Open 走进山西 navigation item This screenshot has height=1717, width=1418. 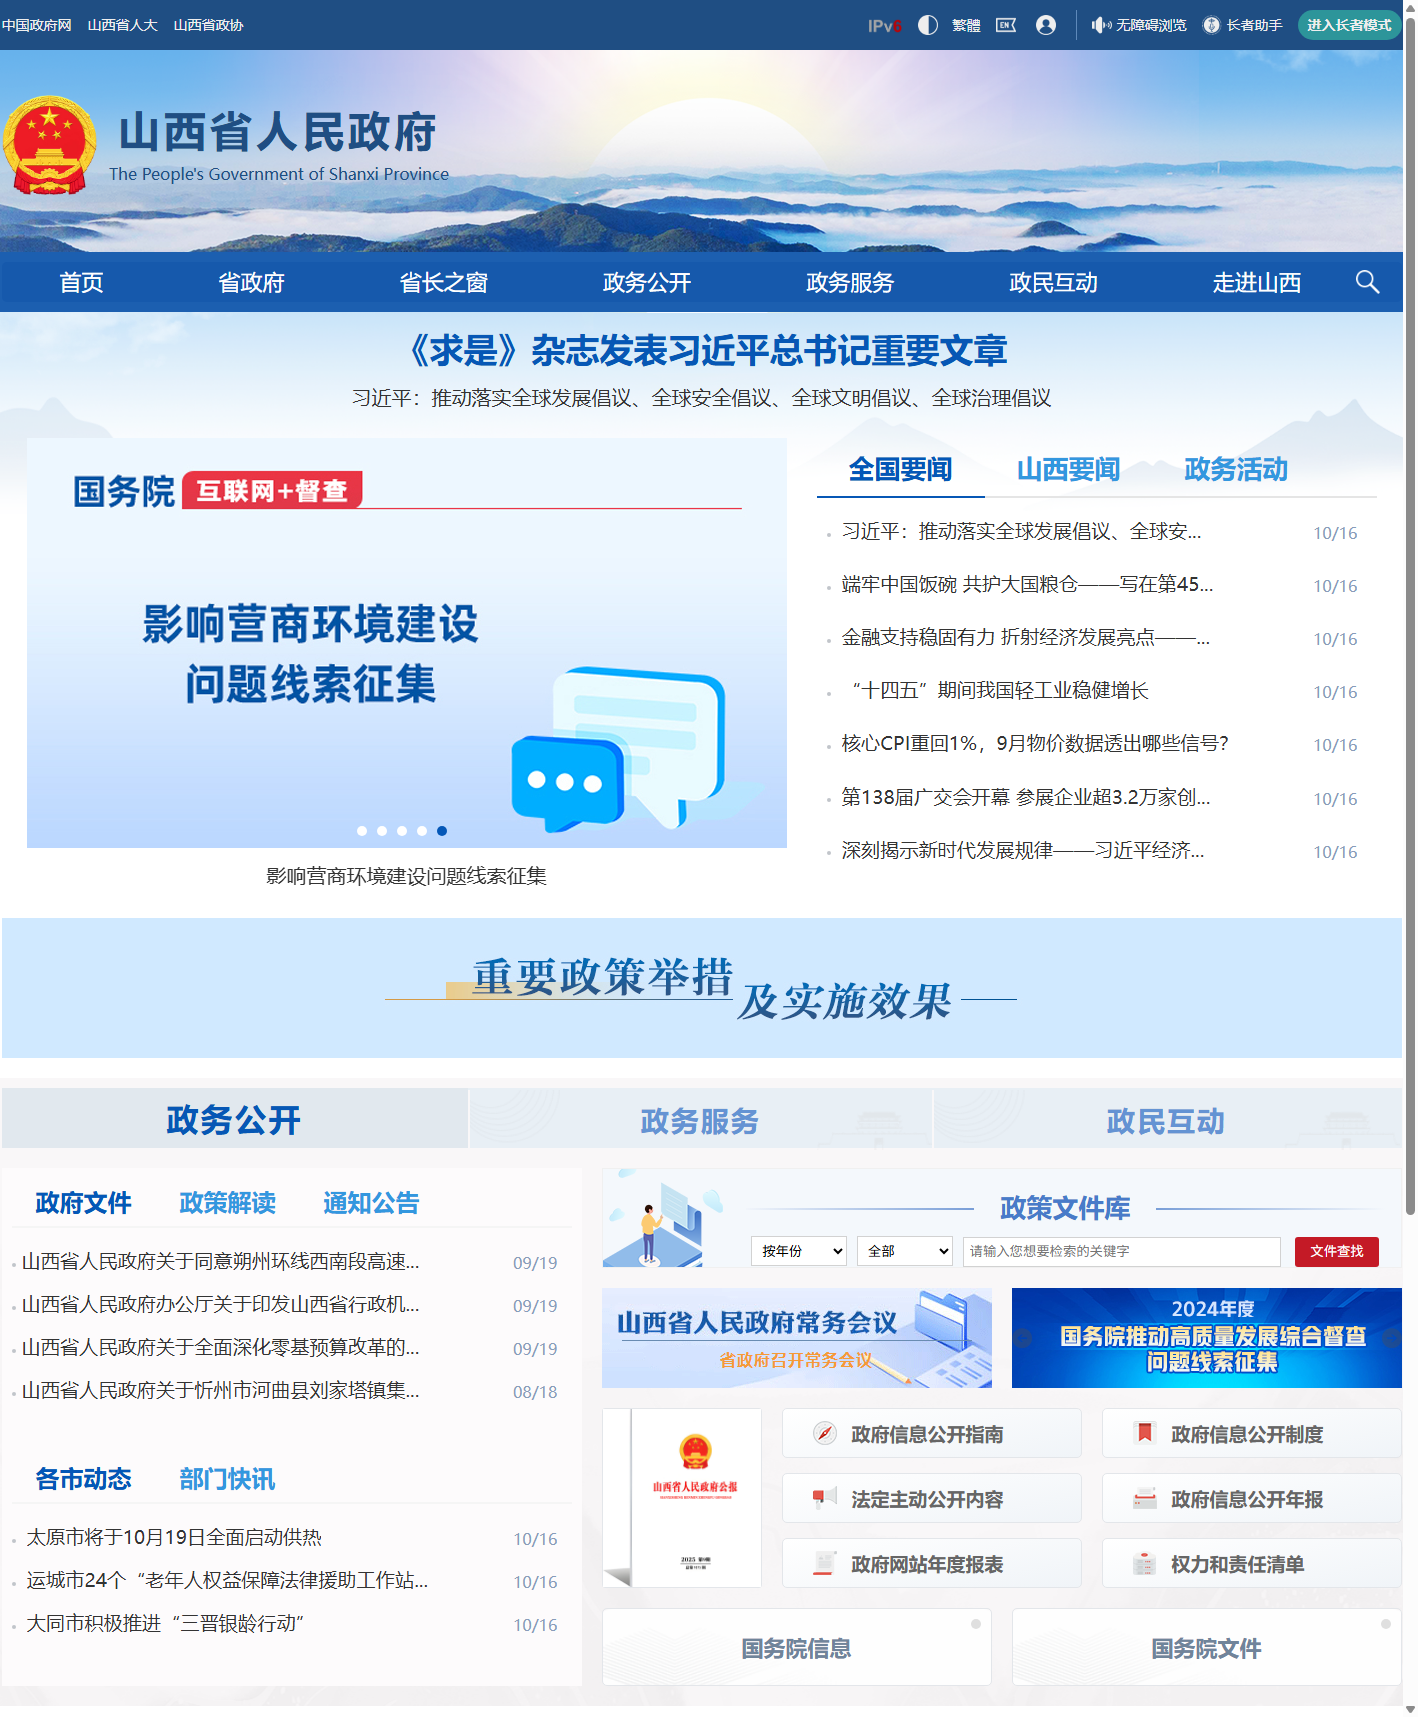coord(1257,282)
